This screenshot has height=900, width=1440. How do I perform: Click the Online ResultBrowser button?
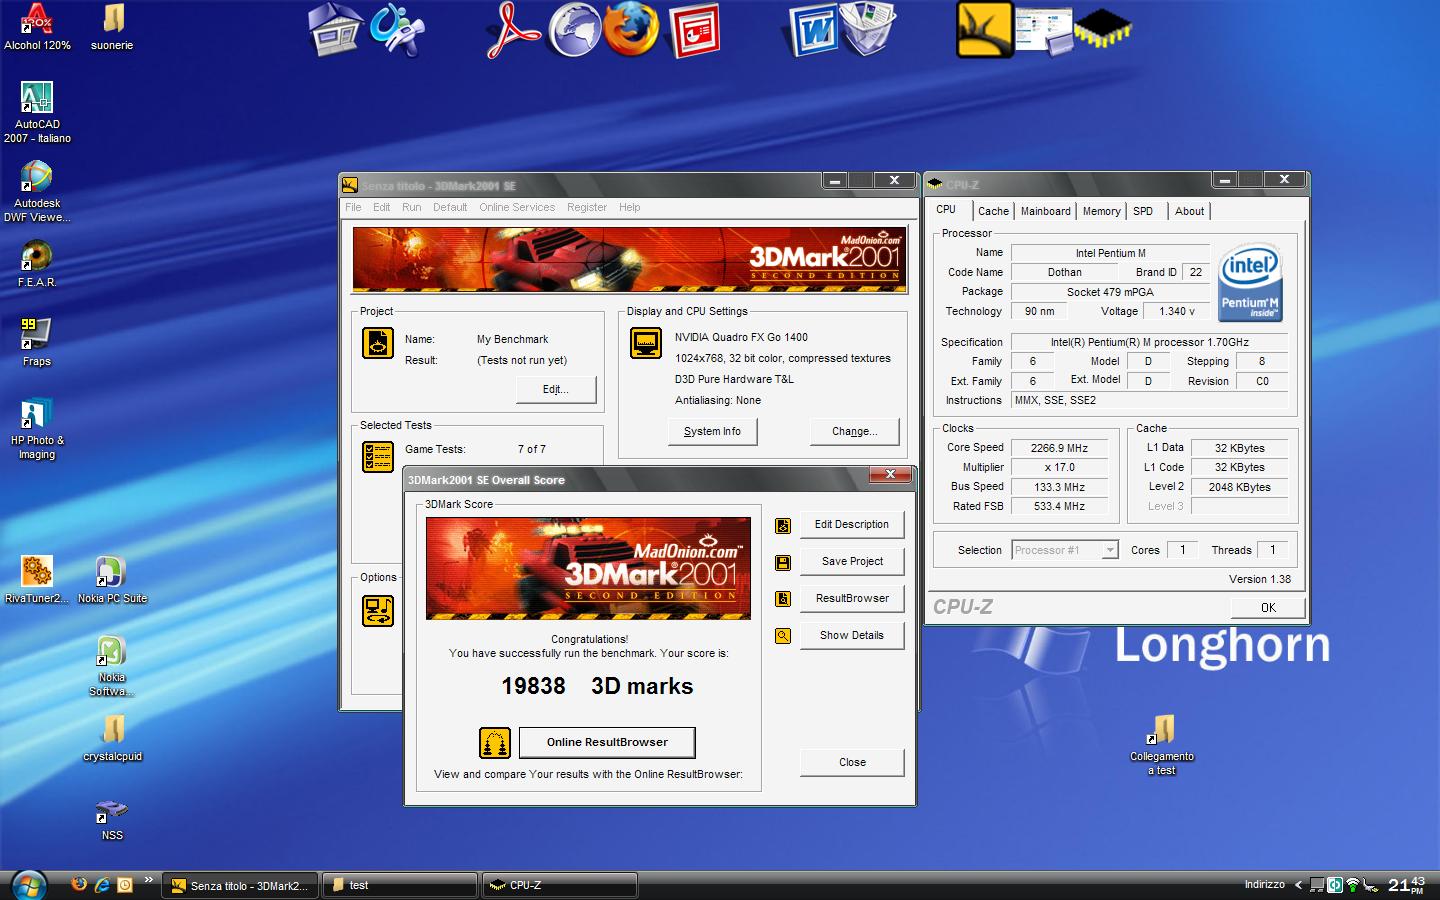click(x=607, y=742)
